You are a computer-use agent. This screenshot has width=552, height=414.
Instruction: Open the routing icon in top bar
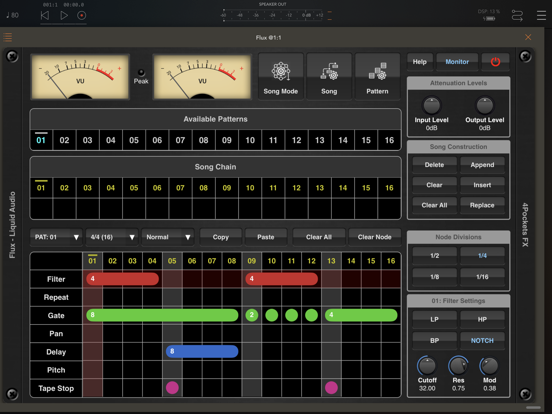[x=517, y=16]
